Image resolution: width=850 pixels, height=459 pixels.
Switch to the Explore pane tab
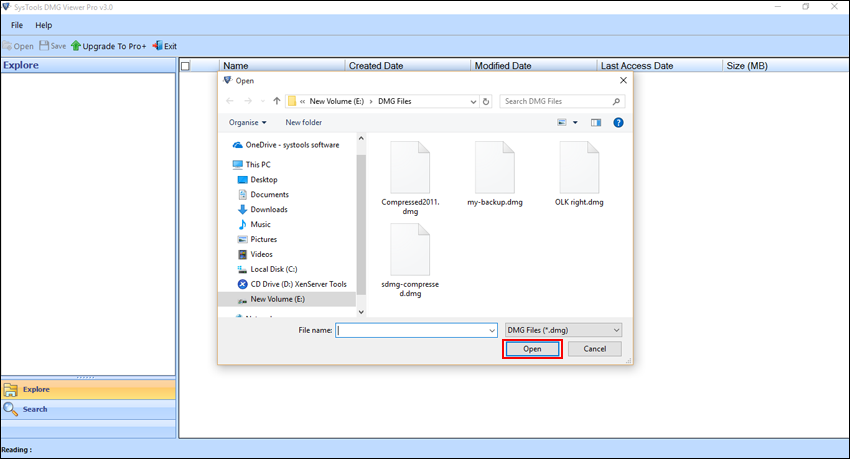pos(88,389)
